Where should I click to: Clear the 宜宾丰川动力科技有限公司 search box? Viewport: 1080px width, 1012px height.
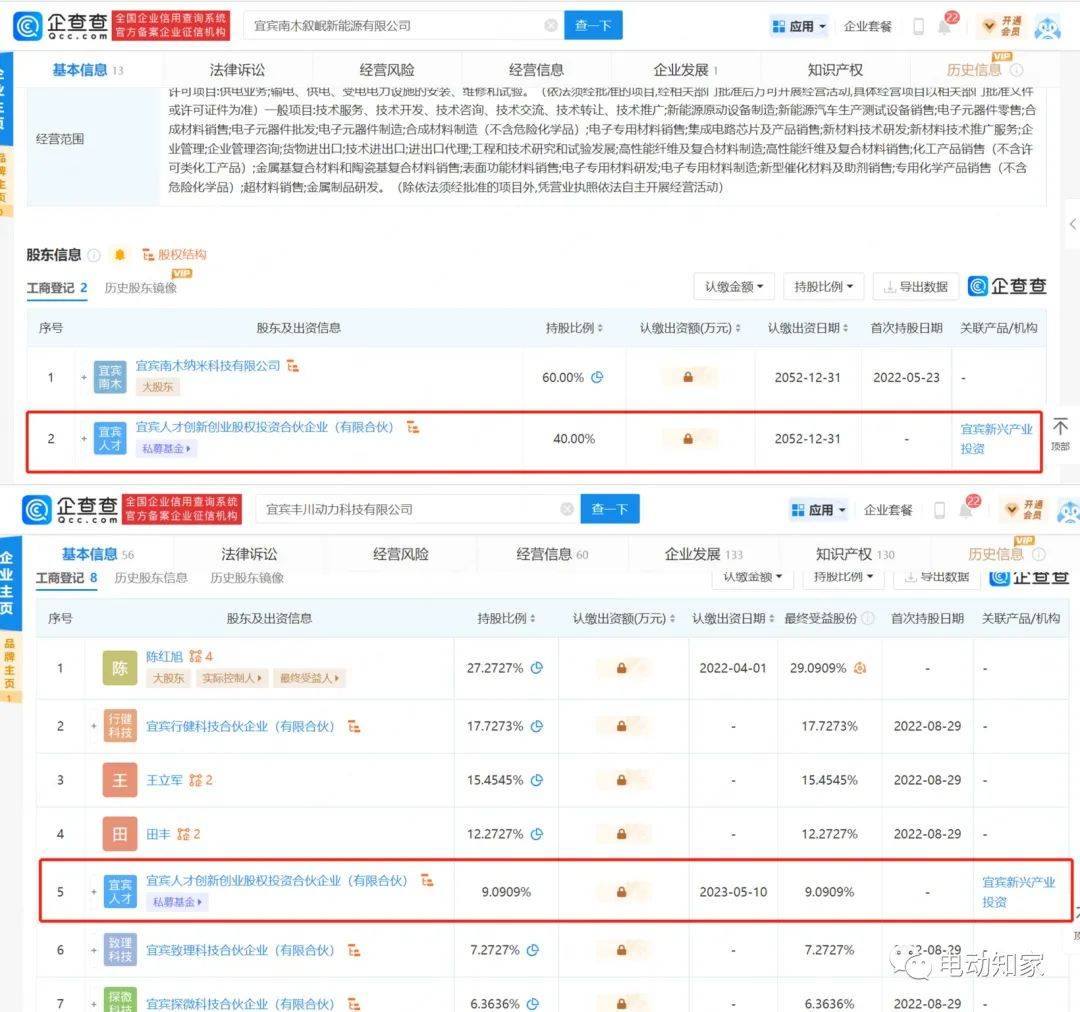pyautogui.click(x=567, y=509)
